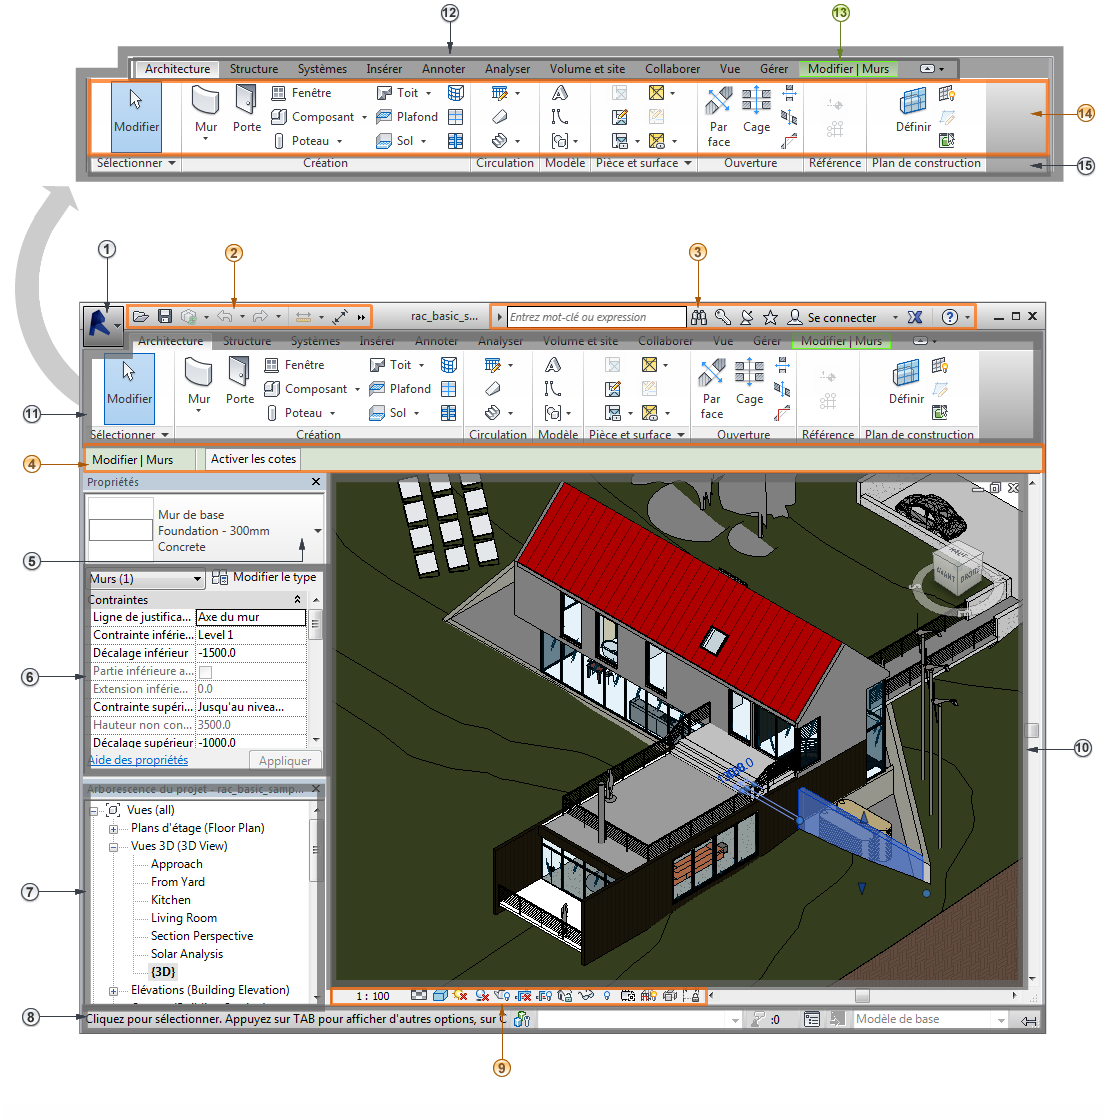Click the Help question mark icon

pos(949,317)
